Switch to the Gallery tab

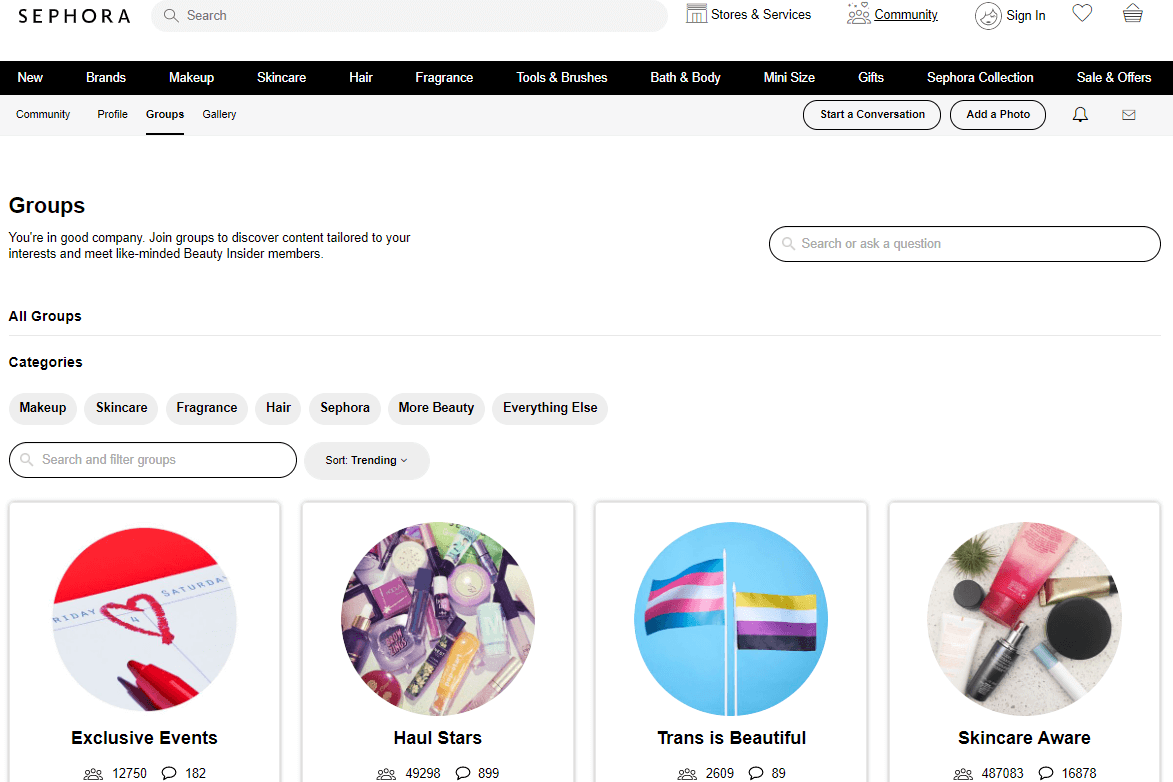click(x=219, y=114)
